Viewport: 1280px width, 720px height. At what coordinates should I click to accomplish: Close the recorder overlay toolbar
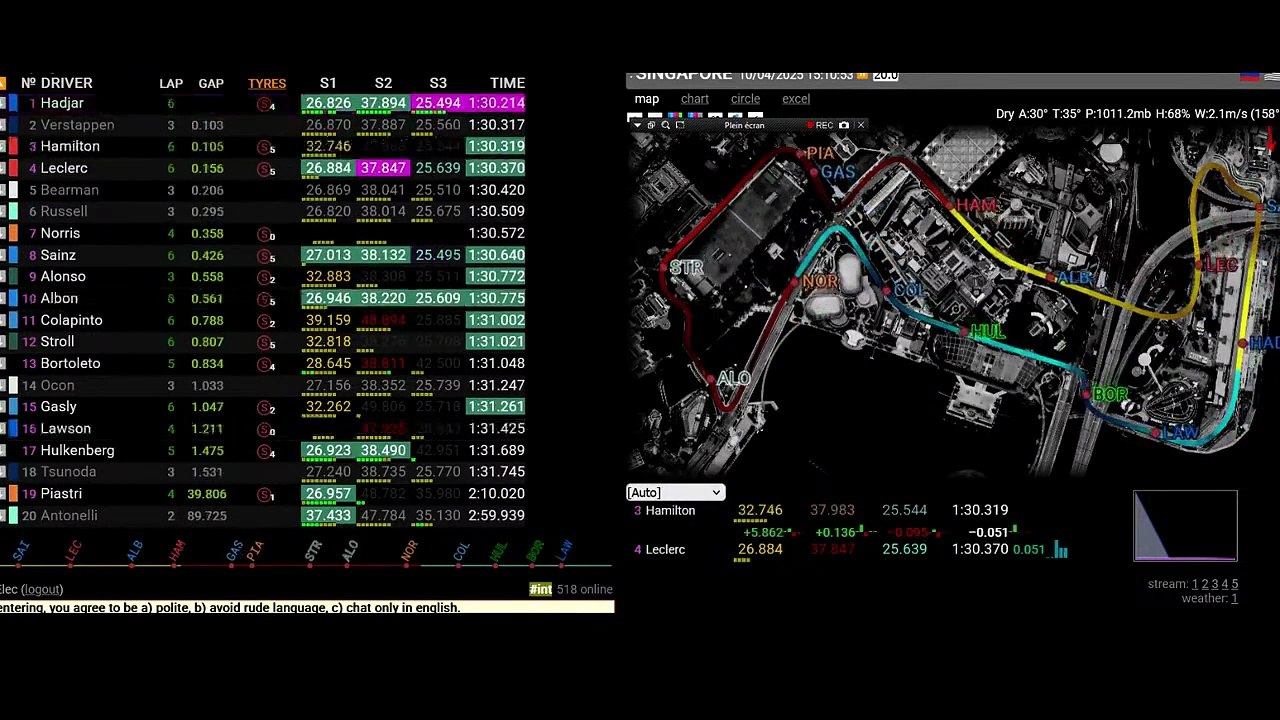point(861,125)
